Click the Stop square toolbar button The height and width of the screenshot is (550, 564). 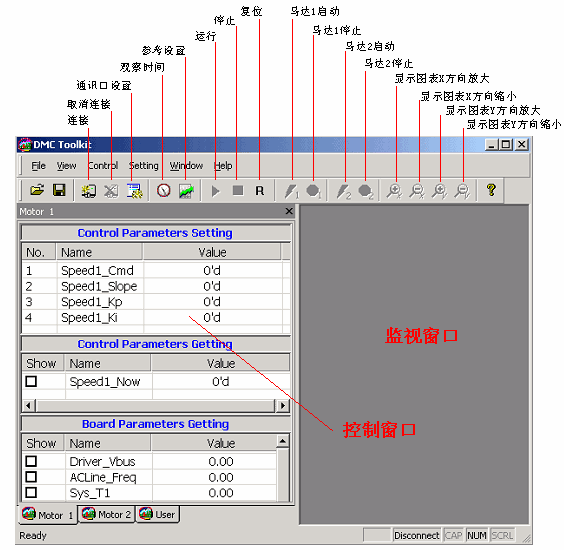click(x=238, y=190)
